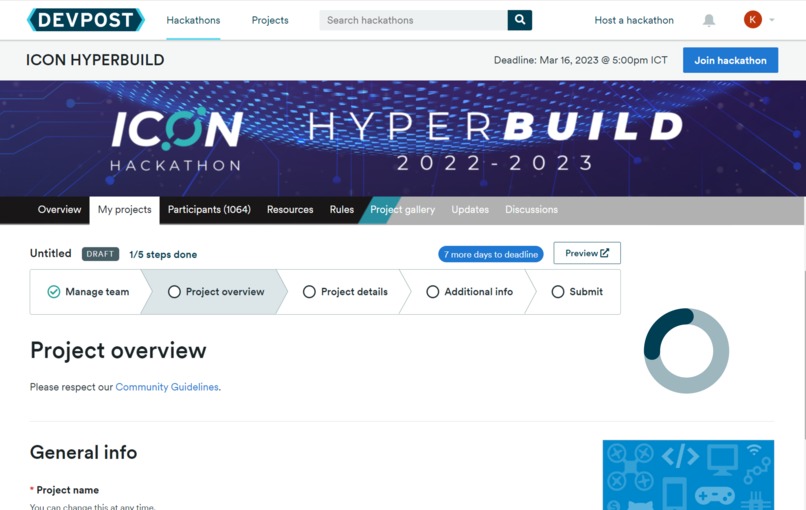Click the Devpost logo
The width and height of the screenshot is (806, 510).
86,20
